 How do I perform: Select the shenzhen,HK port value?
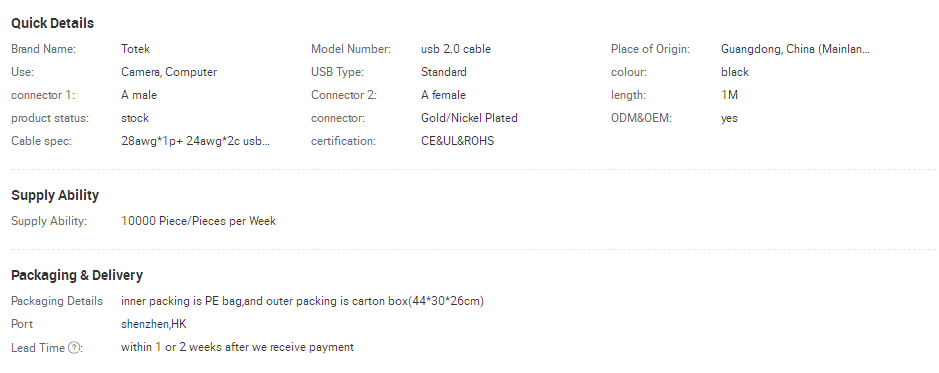153,325
